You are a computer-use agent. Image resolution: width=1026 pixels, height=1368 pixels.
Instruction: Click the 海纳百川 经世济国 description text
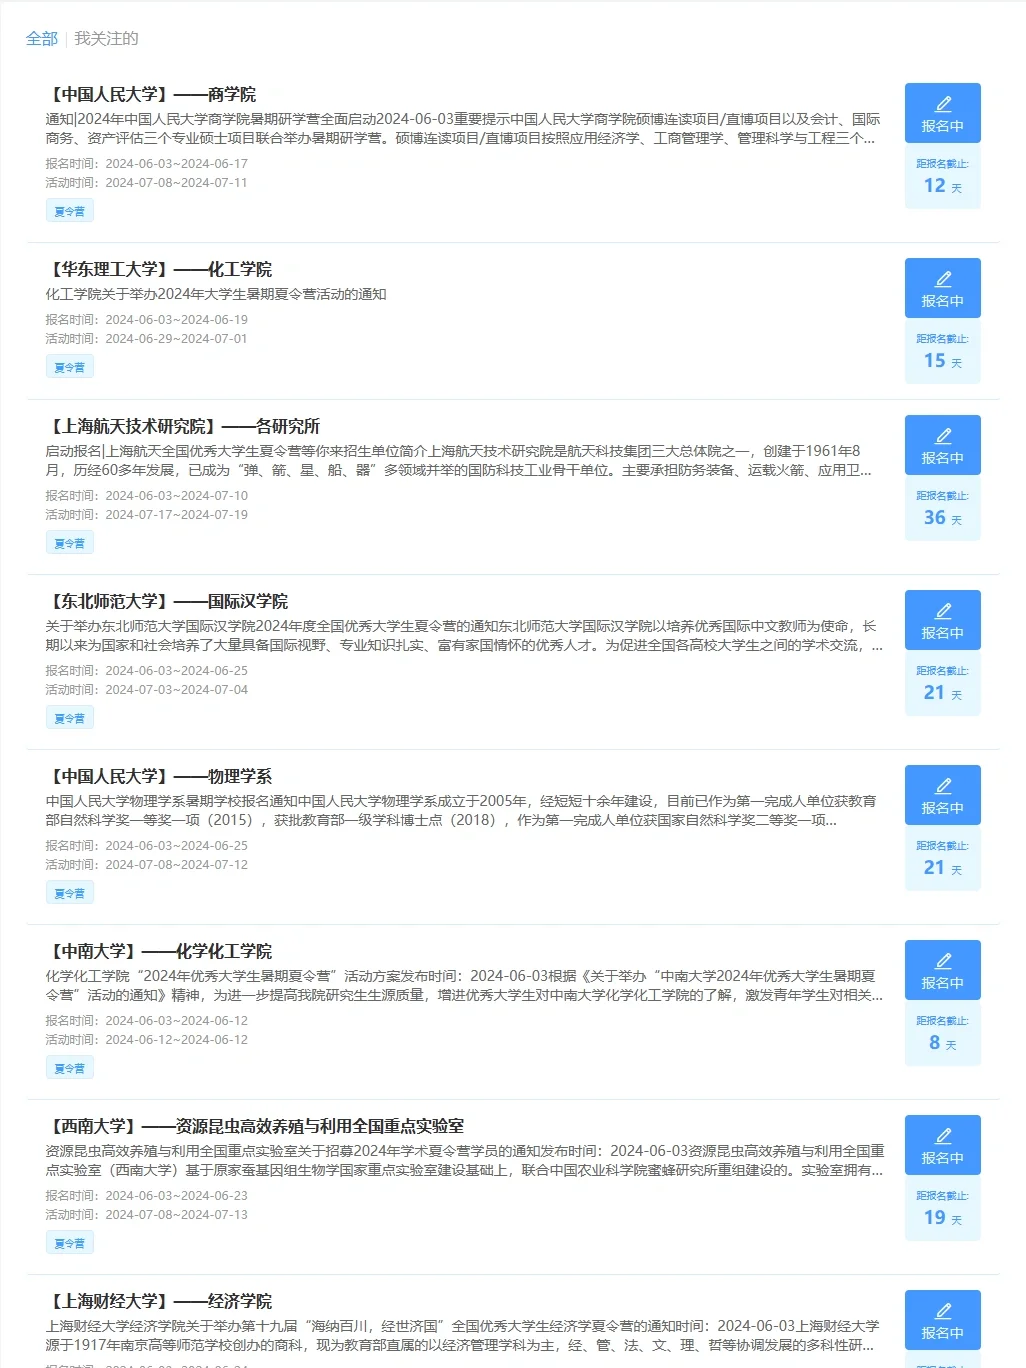tap(463, 1336)
